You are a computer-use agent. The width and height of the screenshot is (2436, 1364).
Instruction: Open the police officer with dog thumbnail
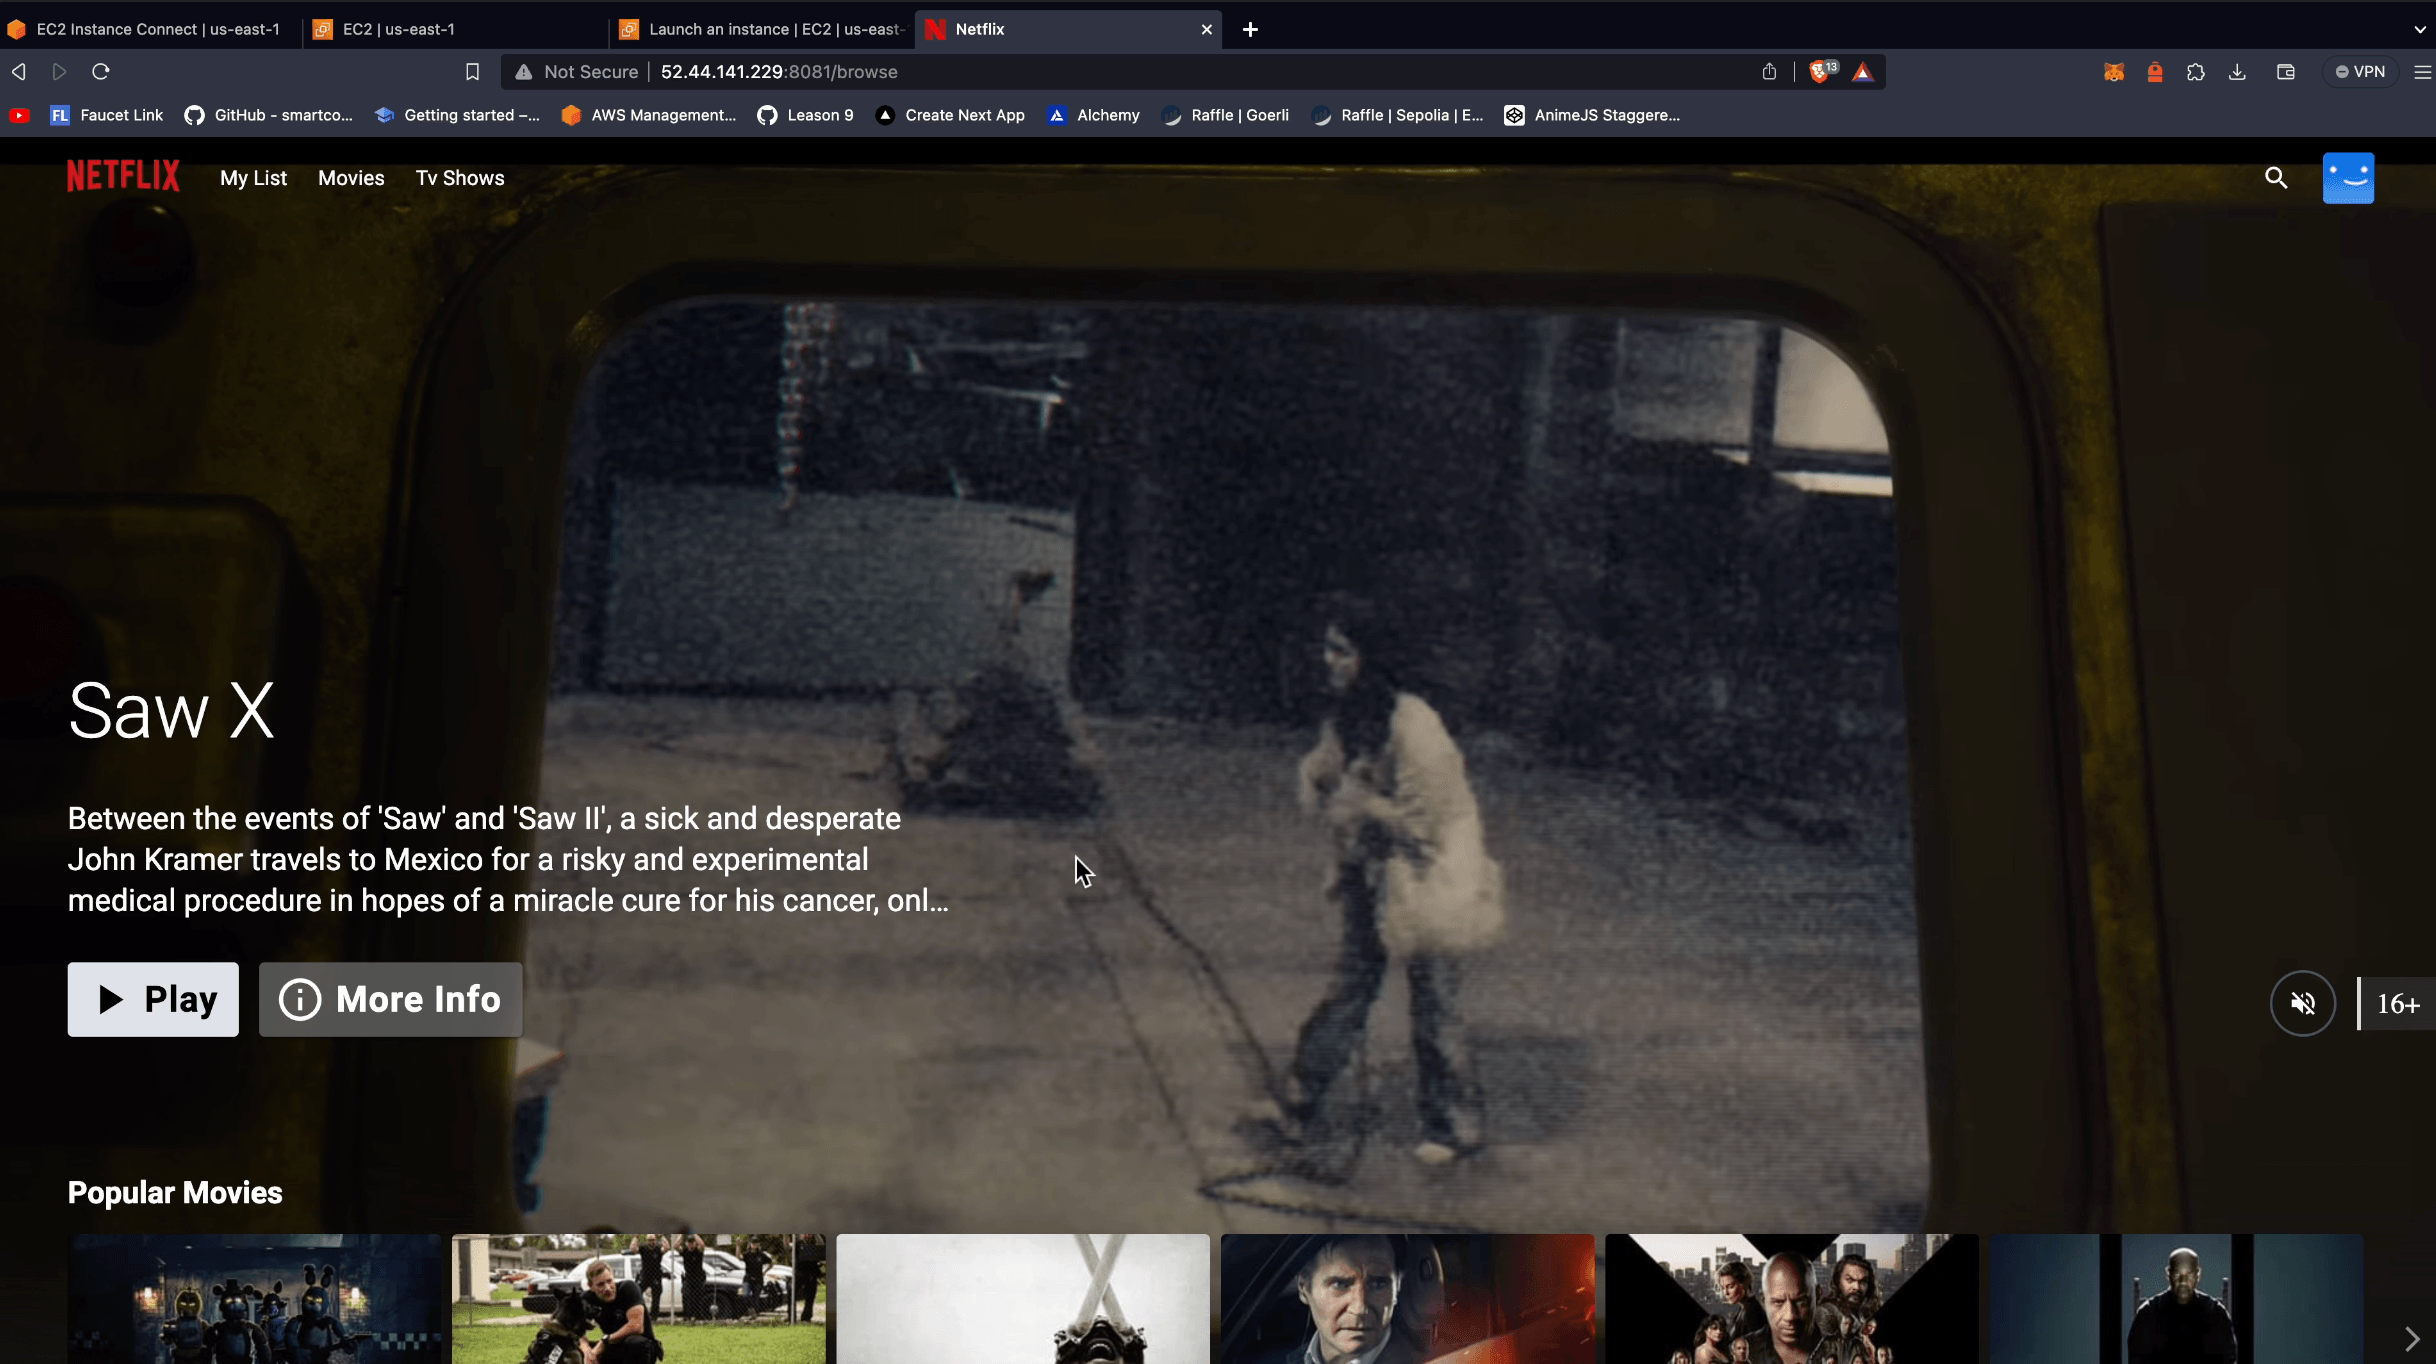[x=638, y=1299]
